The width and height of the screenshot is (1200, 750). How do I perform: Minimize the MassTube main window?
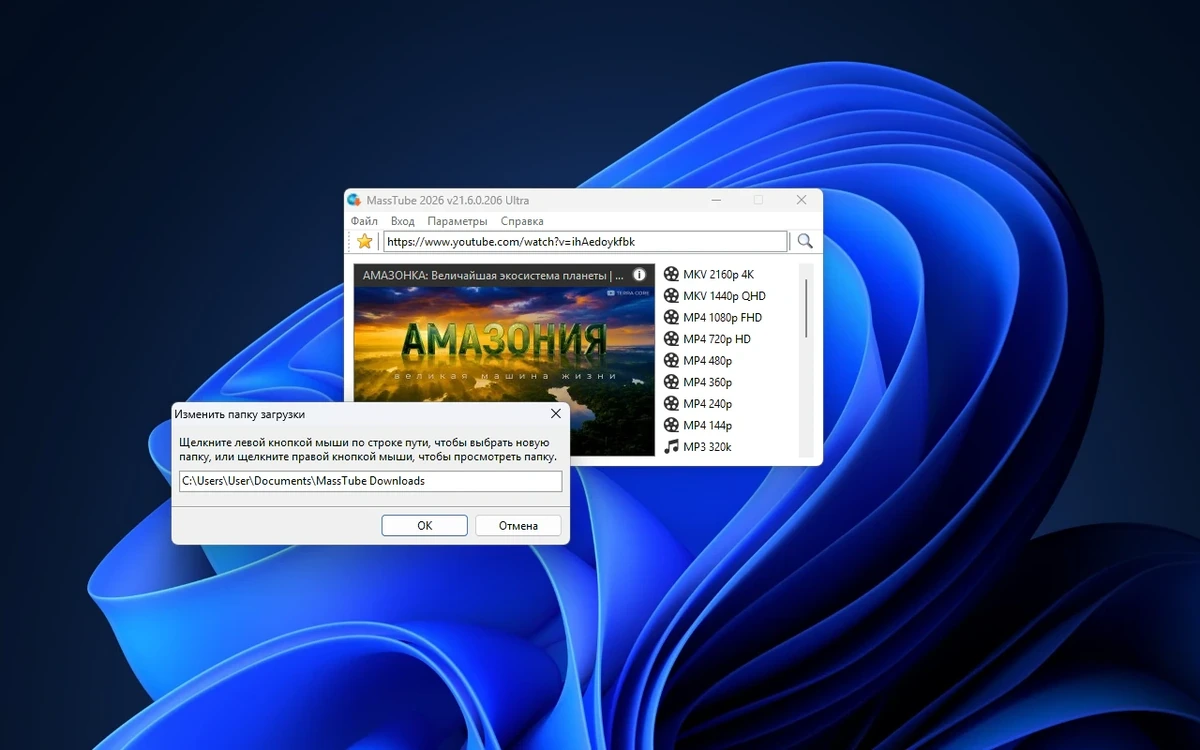point(717,200)
